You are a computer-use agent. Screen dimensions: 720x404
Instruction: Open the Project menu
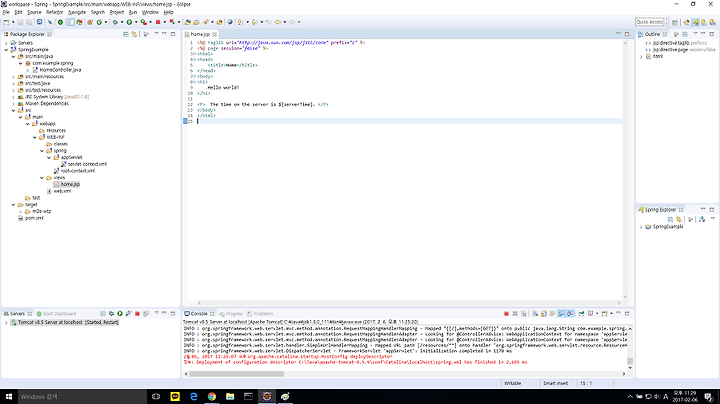pos(117,12)
